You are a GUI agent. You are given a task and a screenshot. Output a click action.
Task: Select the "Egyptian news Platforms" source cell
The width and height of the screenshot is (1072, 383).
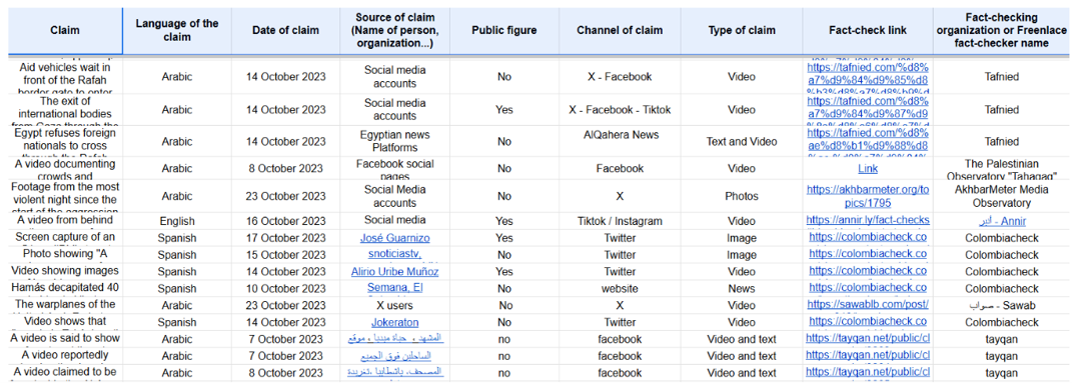pos(394,142)
